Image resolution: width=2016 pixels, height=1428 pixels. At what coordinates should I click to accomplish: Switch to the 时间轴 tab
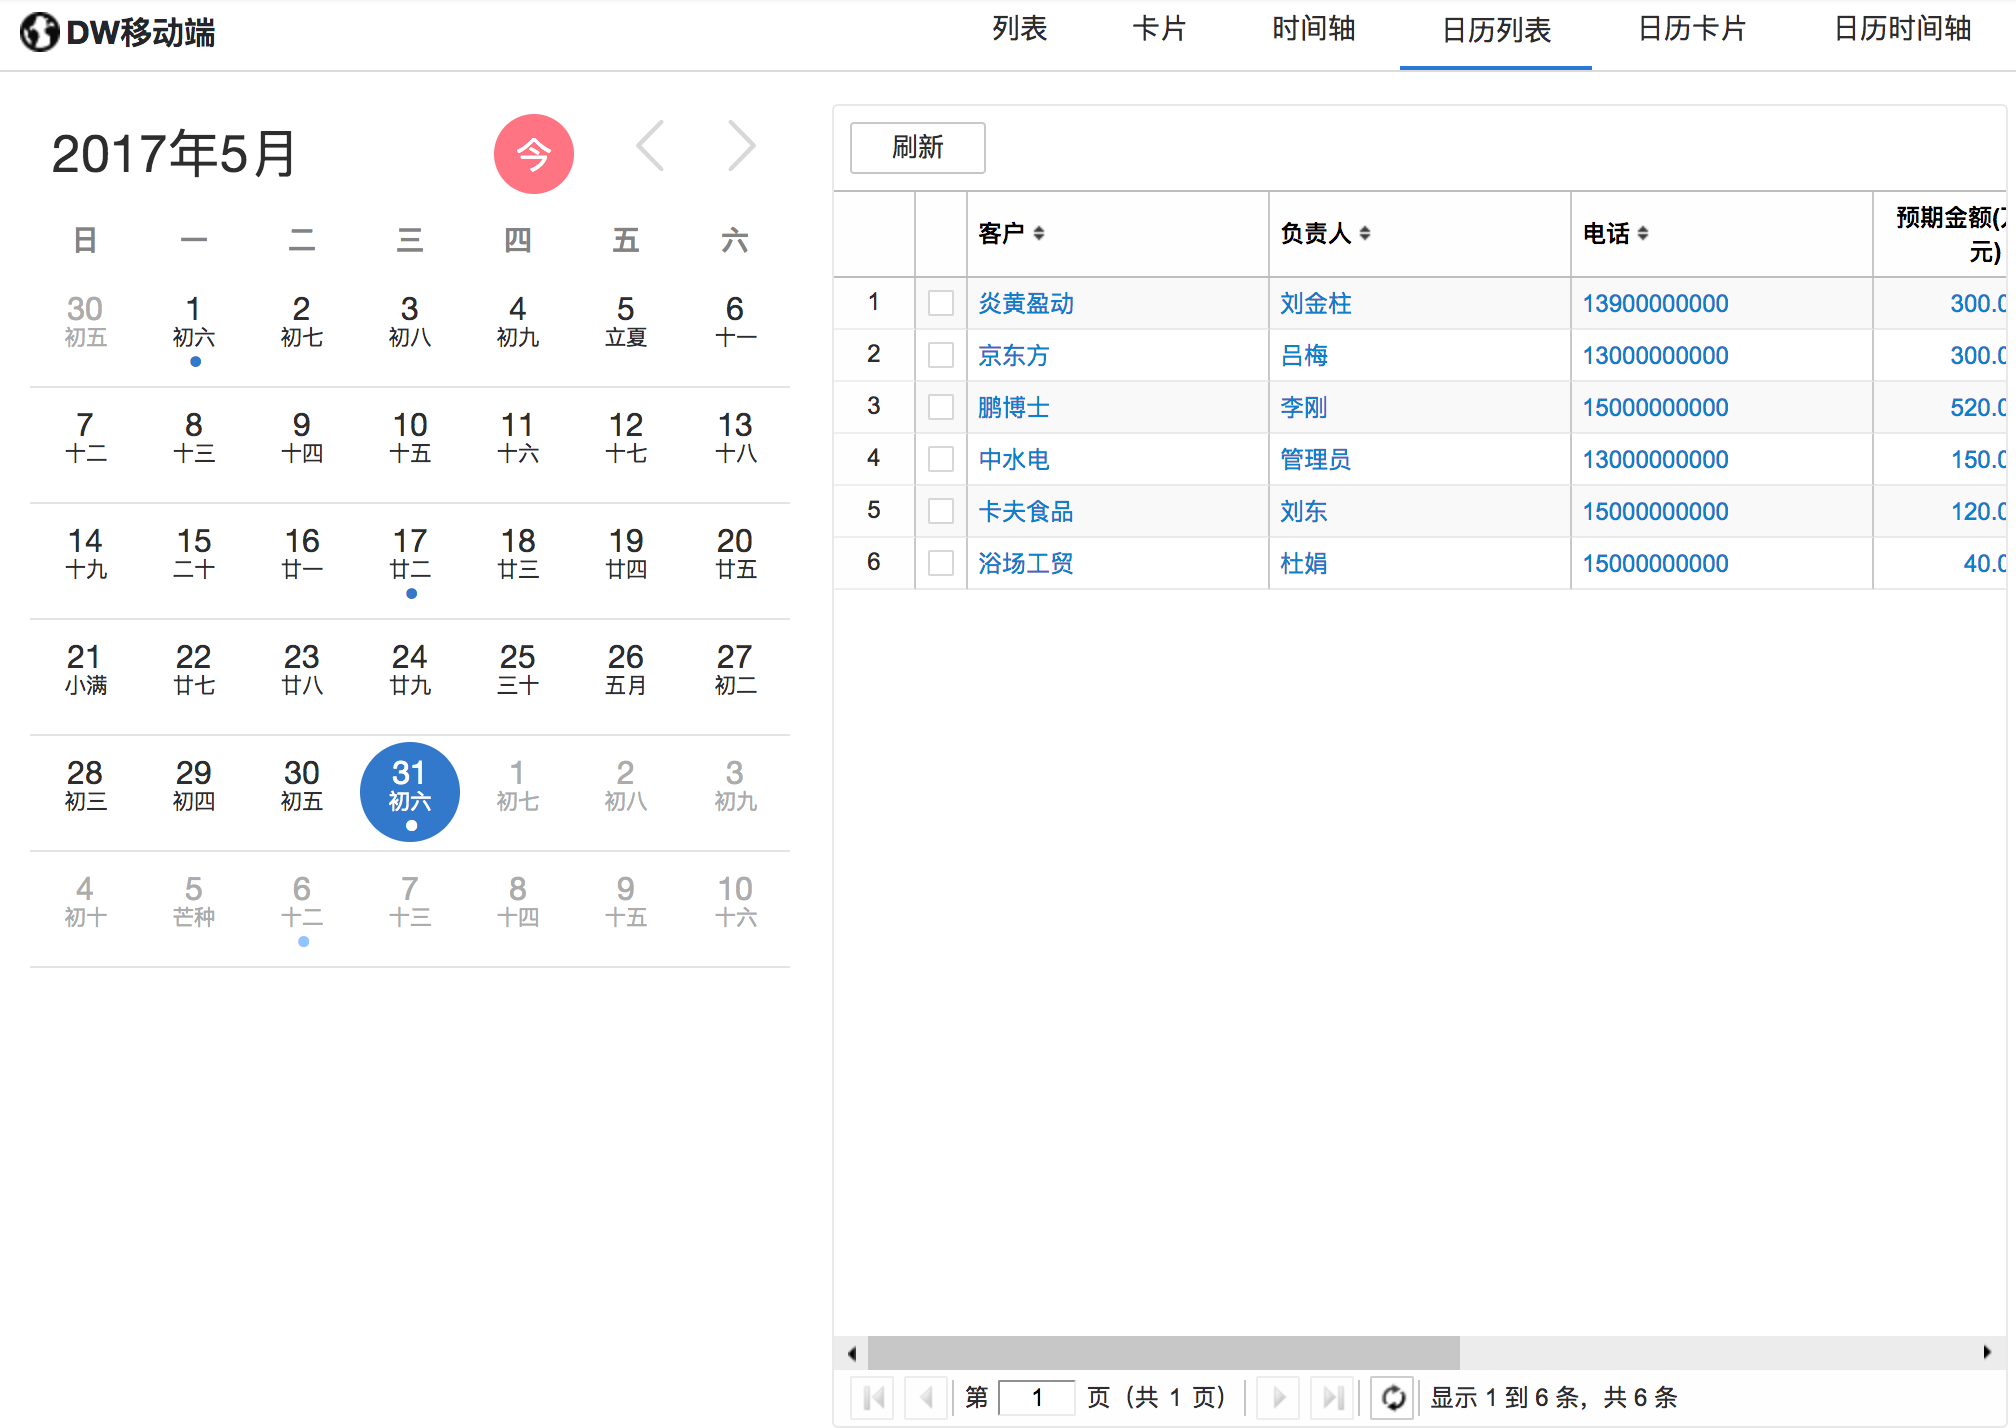[x=1313, y=29]
